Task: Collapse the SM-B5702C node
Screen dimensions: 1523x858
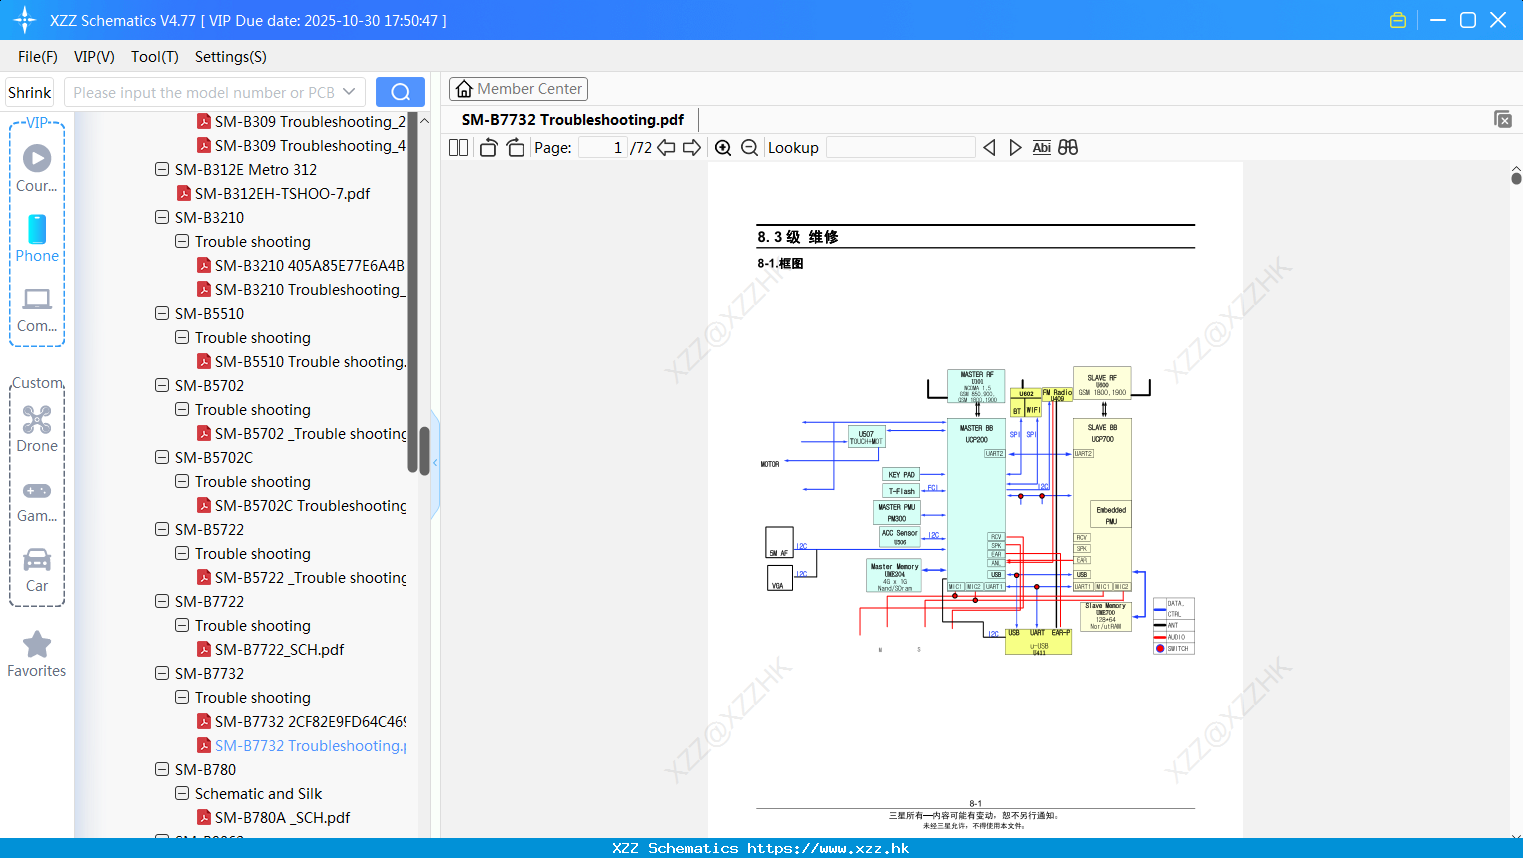Action: (x=162, y=457)
